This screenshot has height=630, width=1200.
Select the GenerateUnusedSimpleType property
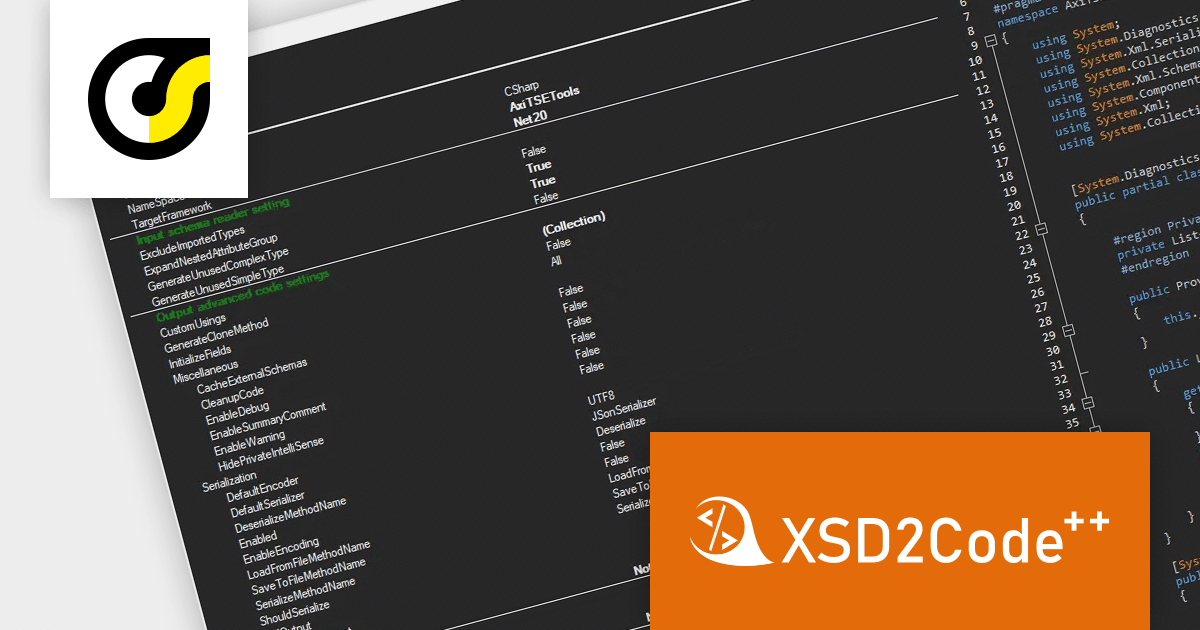tap(218, 286)
